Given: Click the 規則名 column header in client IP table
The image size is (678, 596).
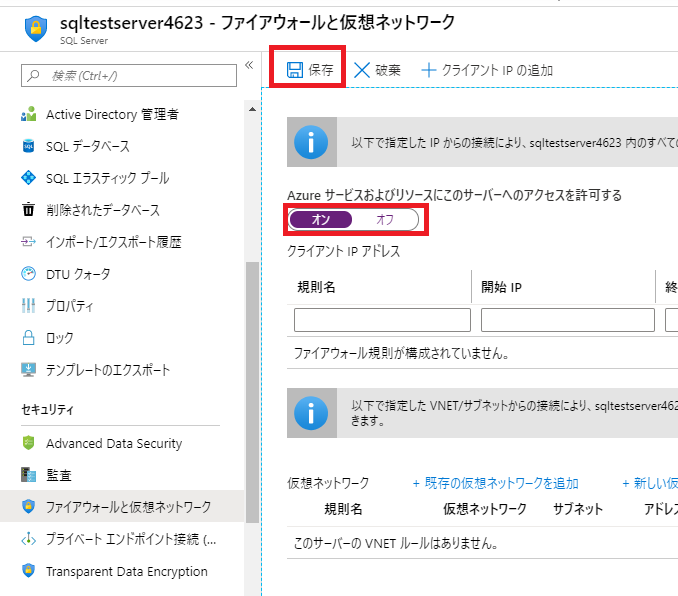Looking at the screenshot, I should [317, 287].
